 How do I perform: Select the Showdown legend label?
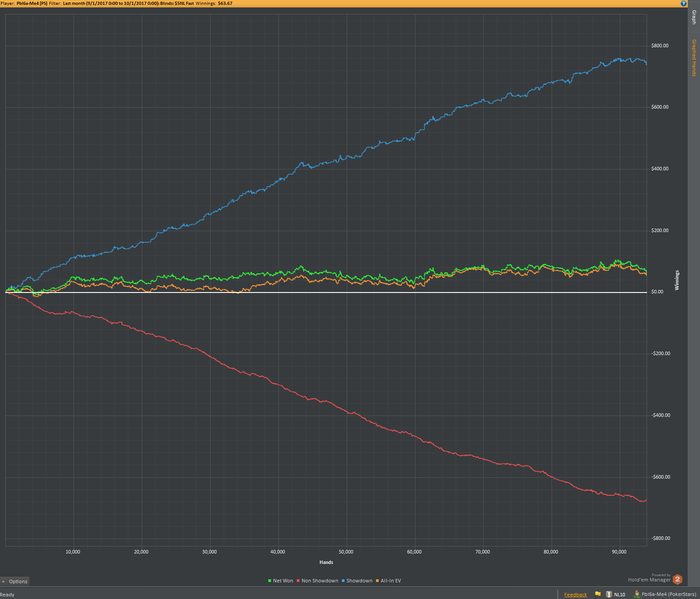tap(359, 581)
